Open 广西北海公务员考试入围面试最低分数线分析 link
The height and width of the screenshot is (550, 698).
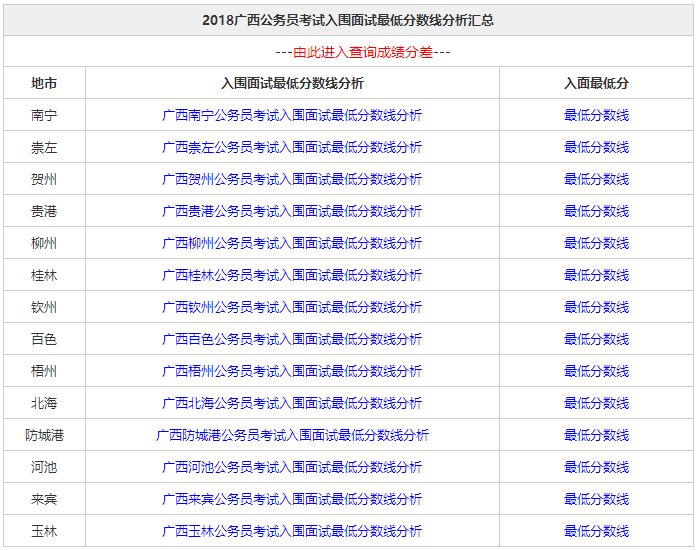(x=292, y=404)
